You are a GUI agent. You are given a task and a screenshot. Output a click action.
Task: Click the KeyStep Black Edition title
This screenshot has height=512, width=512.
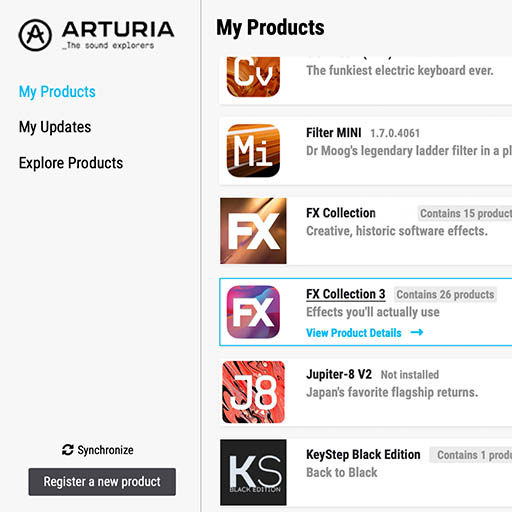pos(363,455)
